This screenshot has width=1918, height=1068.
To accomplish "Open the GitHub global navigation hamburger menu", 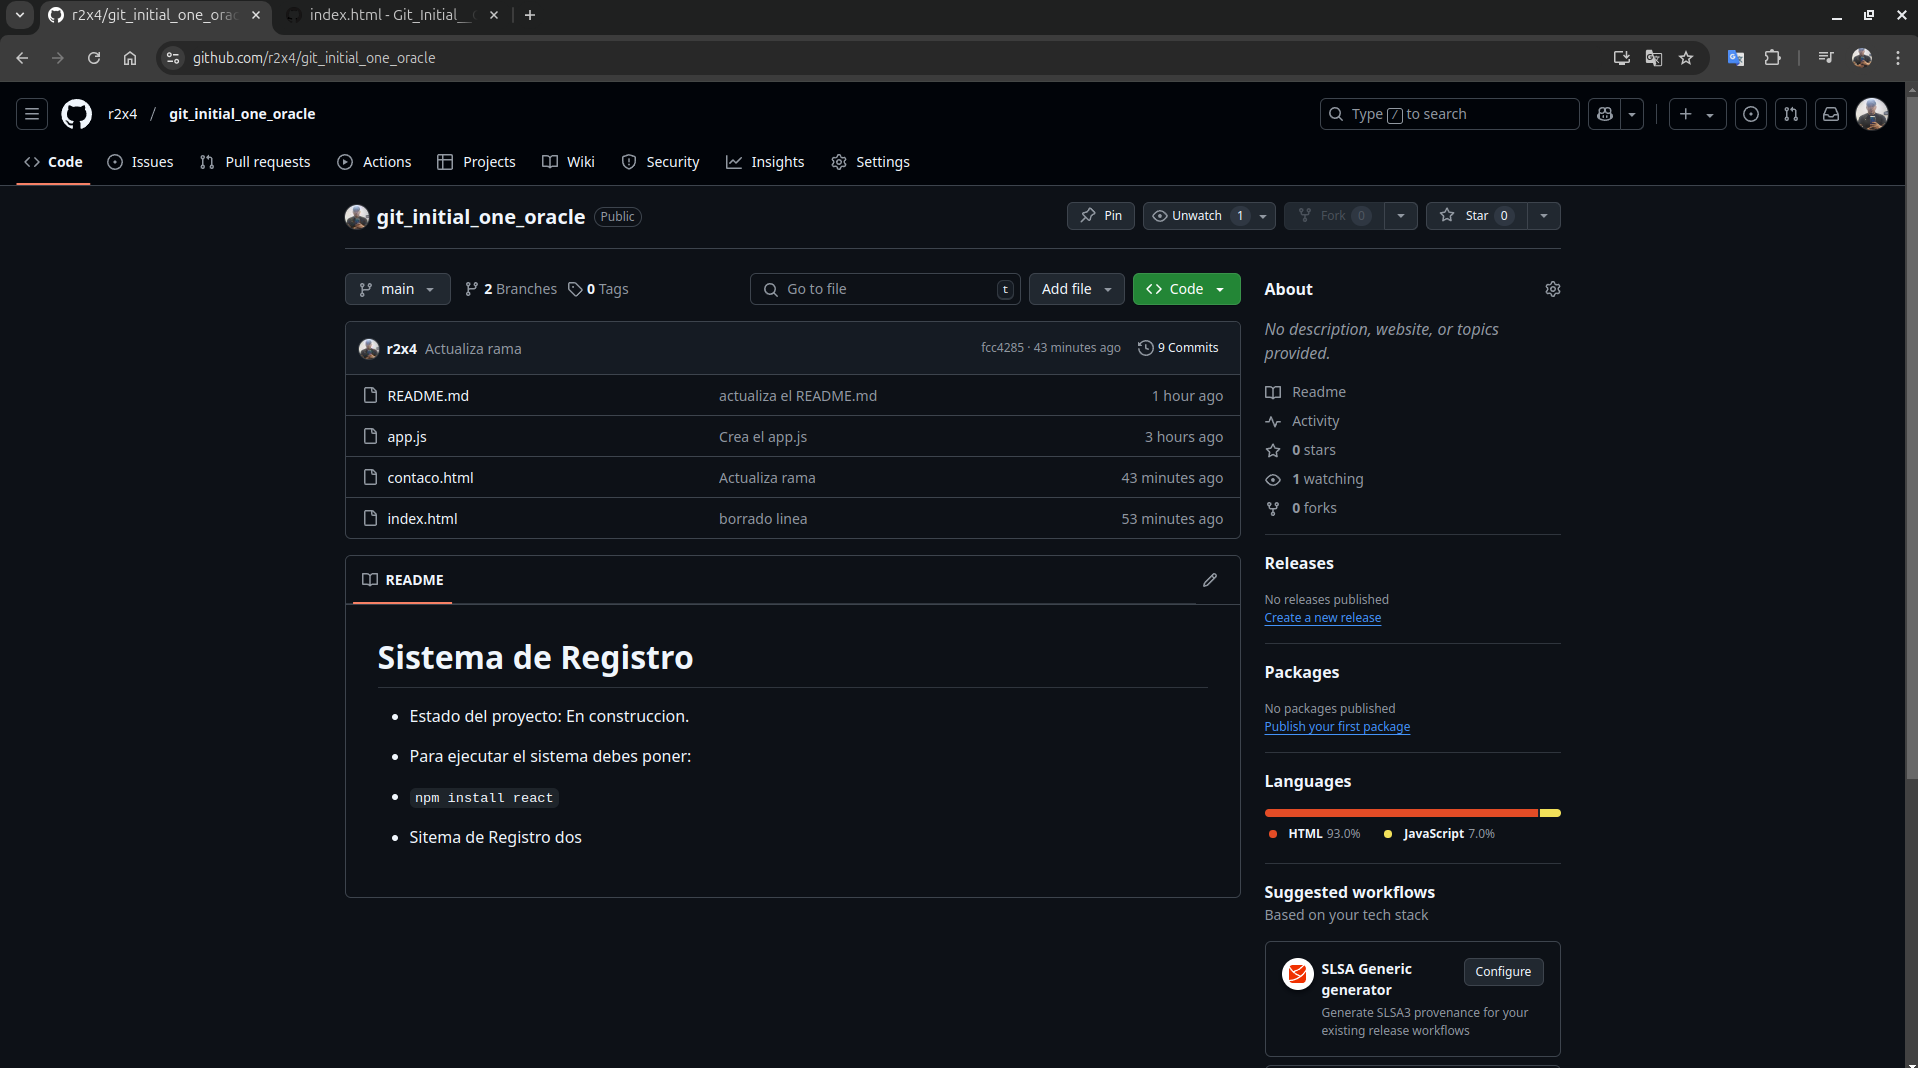I will point(32,114).
